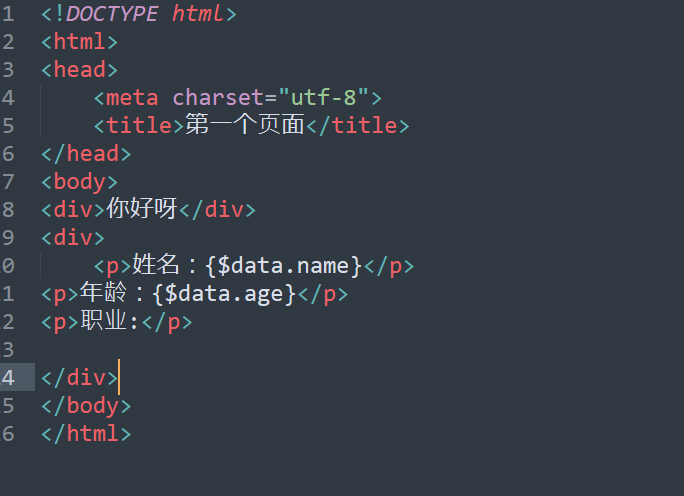
Task: Click the closing head tag
Action: pos(86,154)
